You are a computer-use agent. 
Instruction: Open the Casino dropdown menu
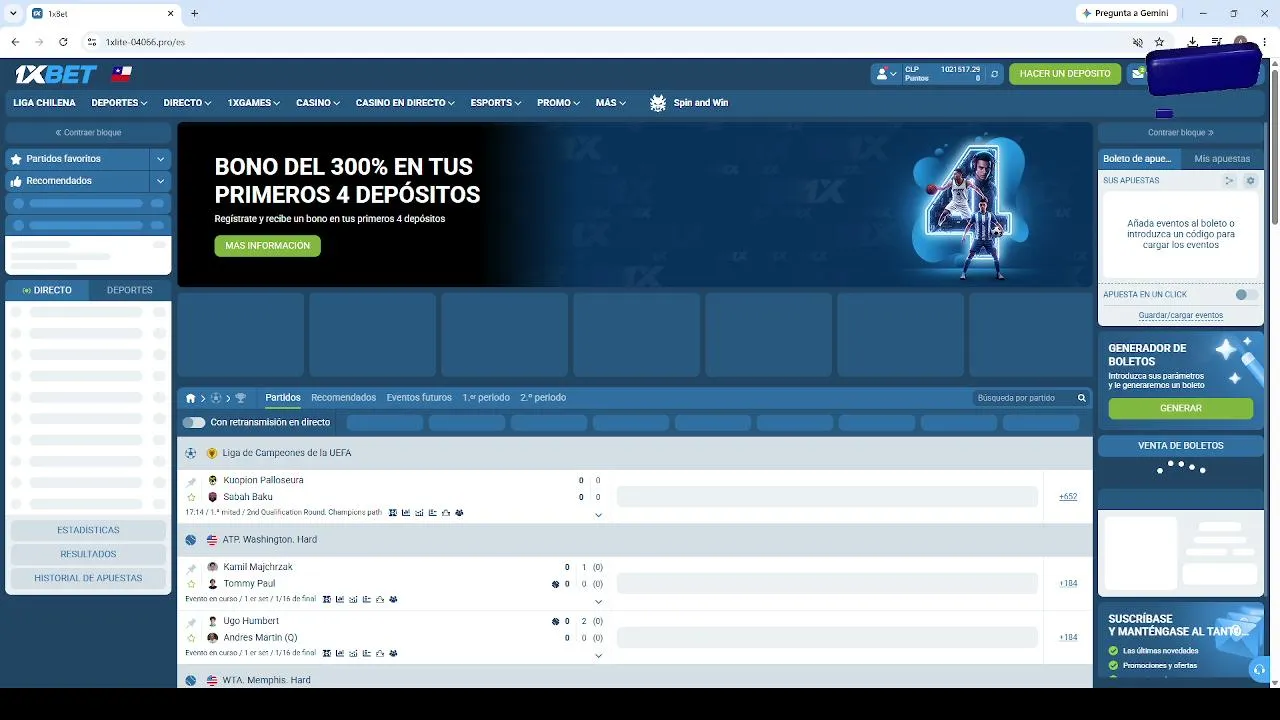point(318,103)
